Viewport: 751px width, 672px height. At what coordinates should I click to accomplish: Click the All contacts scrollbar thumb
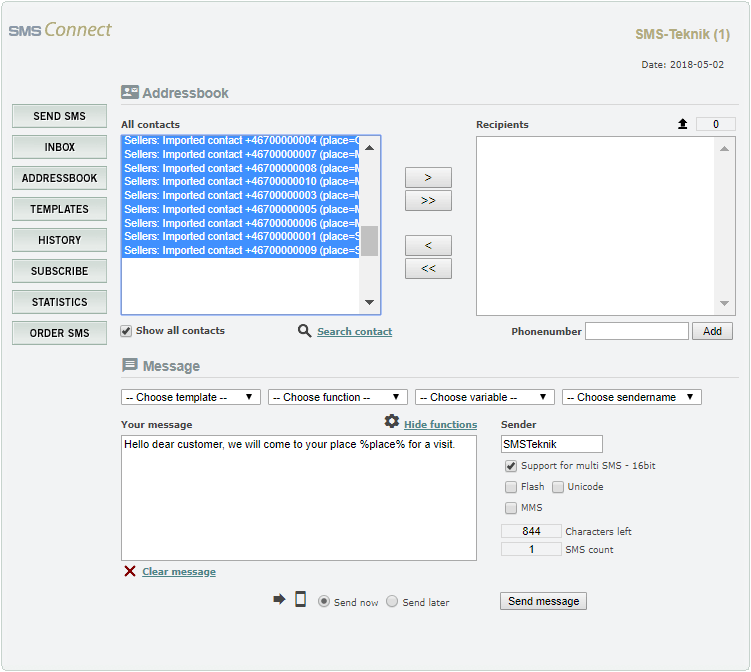(x=369, y=241)
